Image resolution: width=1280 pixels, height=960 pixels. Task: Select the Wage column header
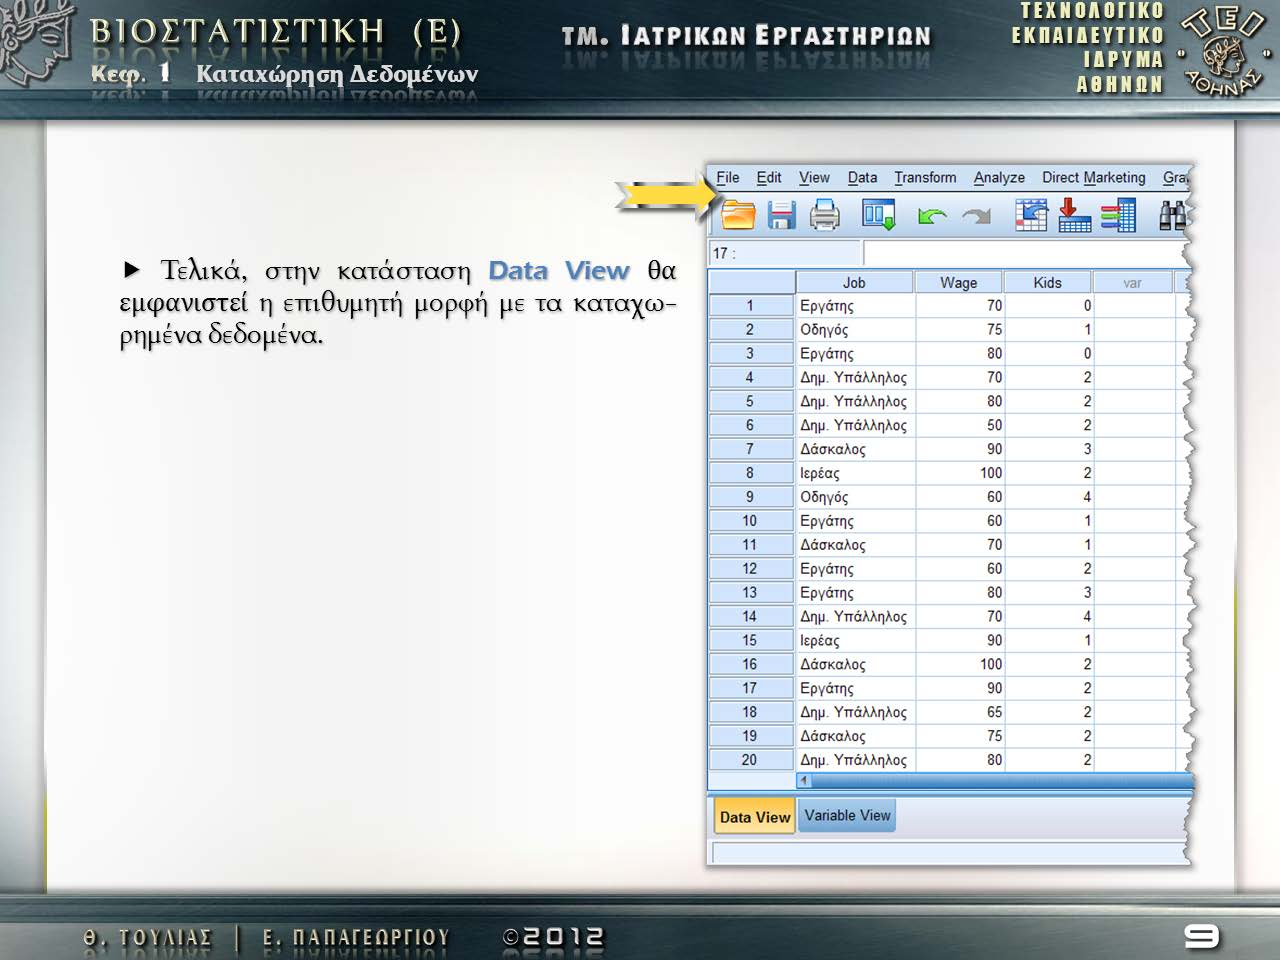pyautogui.click(x=959, y=283)
